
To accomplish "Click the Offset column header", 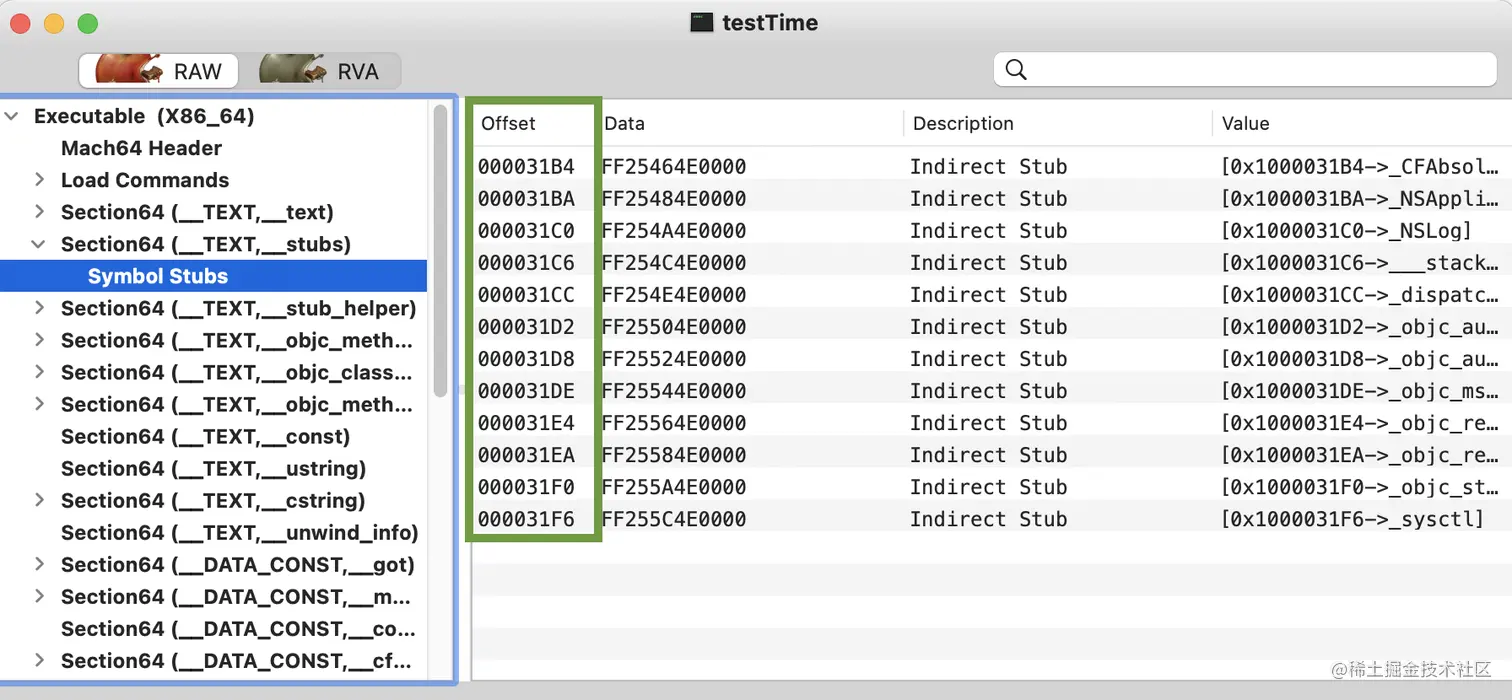I will pyautogui.click(x=508, y=123).
